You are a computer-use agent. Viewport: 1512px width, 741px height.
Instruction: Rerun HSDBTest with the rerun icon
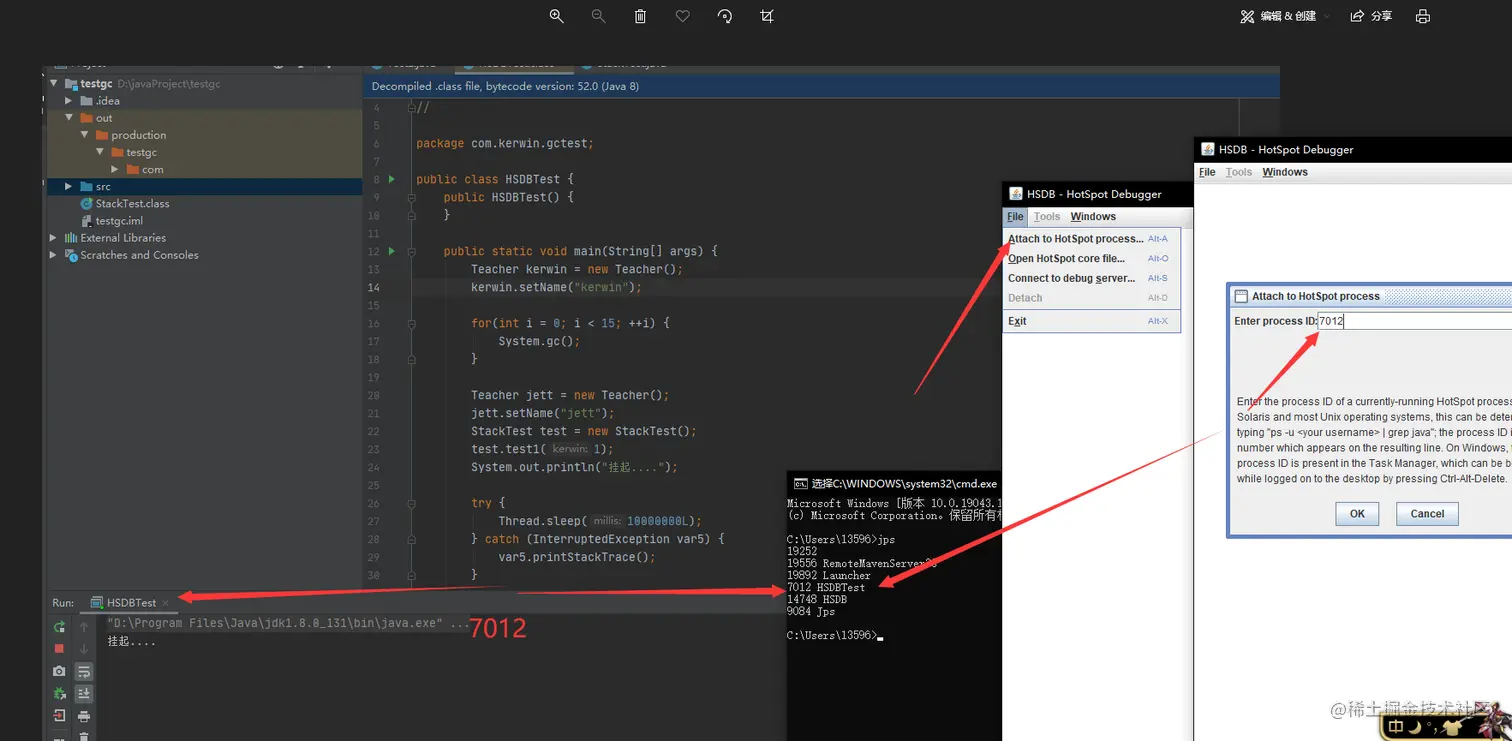coord(59,627)
